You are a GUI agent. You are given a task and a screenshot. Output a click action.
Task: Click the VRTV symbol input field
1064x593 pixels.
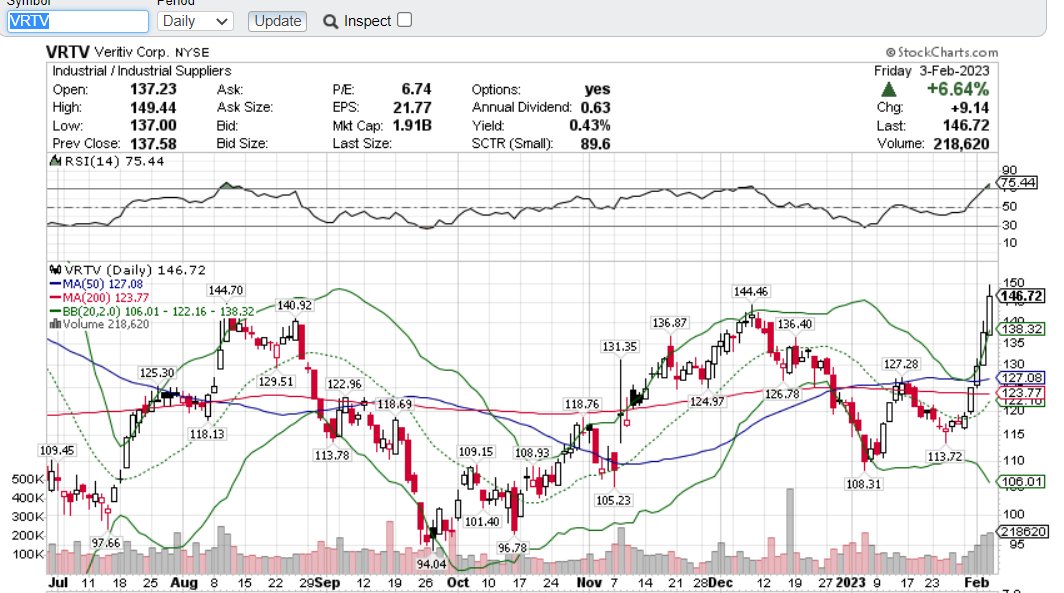point(77,21)
